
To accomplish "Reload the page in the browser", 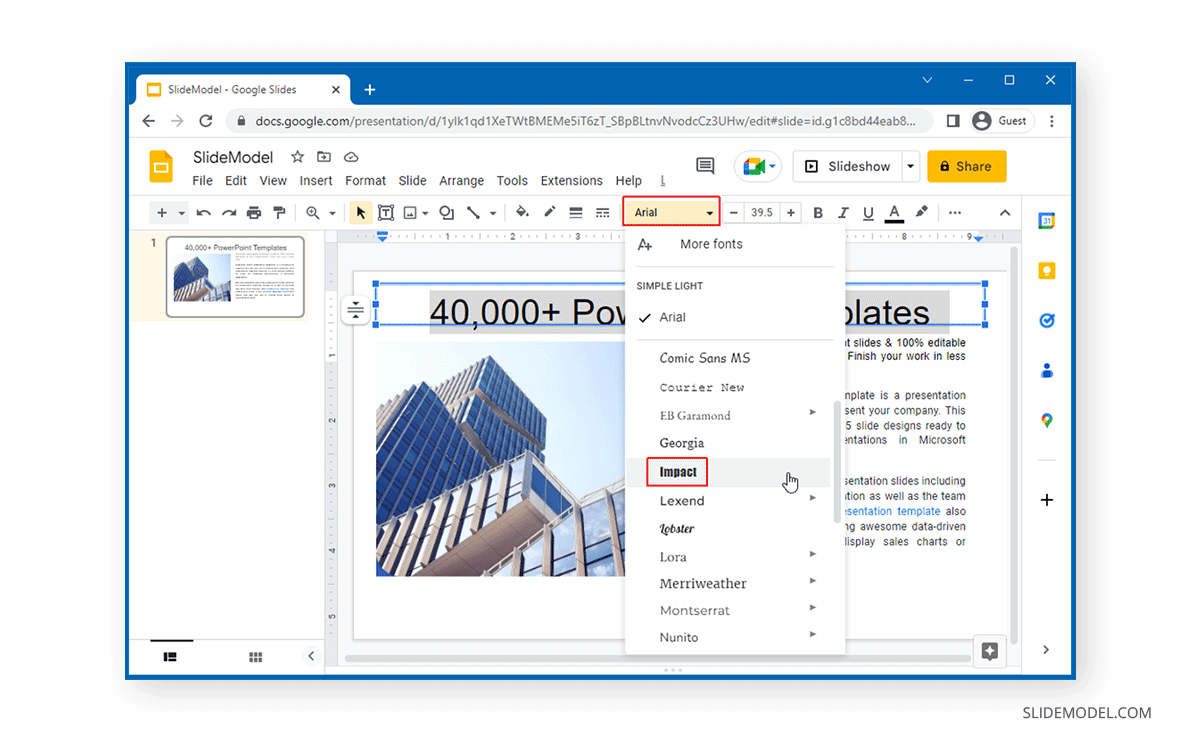I will pyautogui.click(x=206, y=121).
